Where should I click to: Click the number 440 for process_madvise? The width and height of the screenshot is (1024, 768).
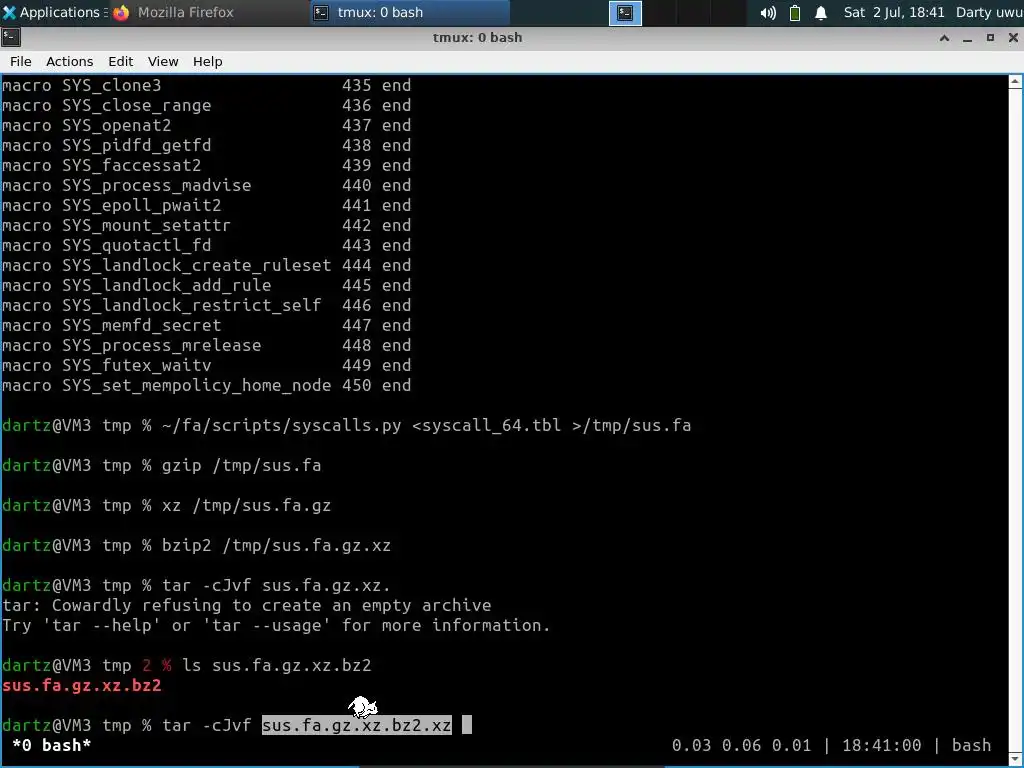point(357,185)
